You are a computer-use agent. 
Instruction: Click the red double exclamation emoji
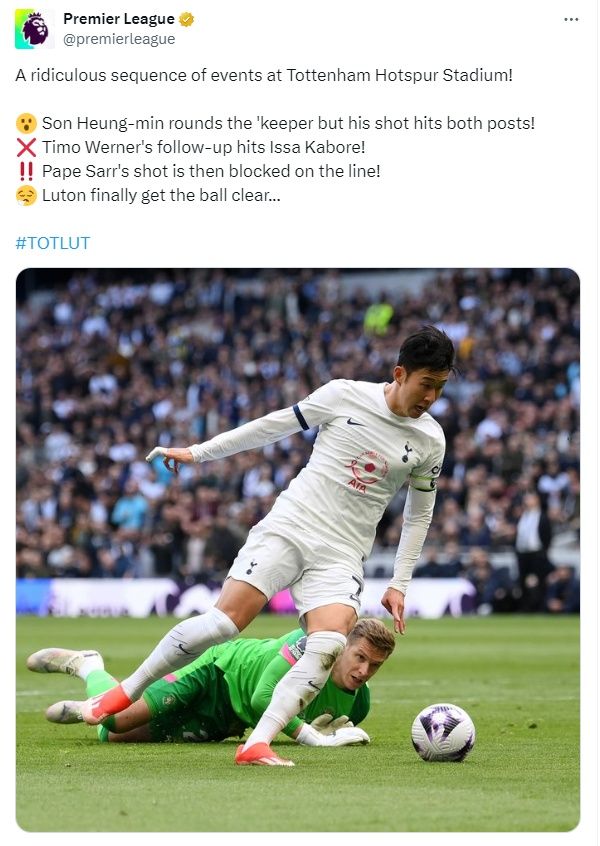26,171
